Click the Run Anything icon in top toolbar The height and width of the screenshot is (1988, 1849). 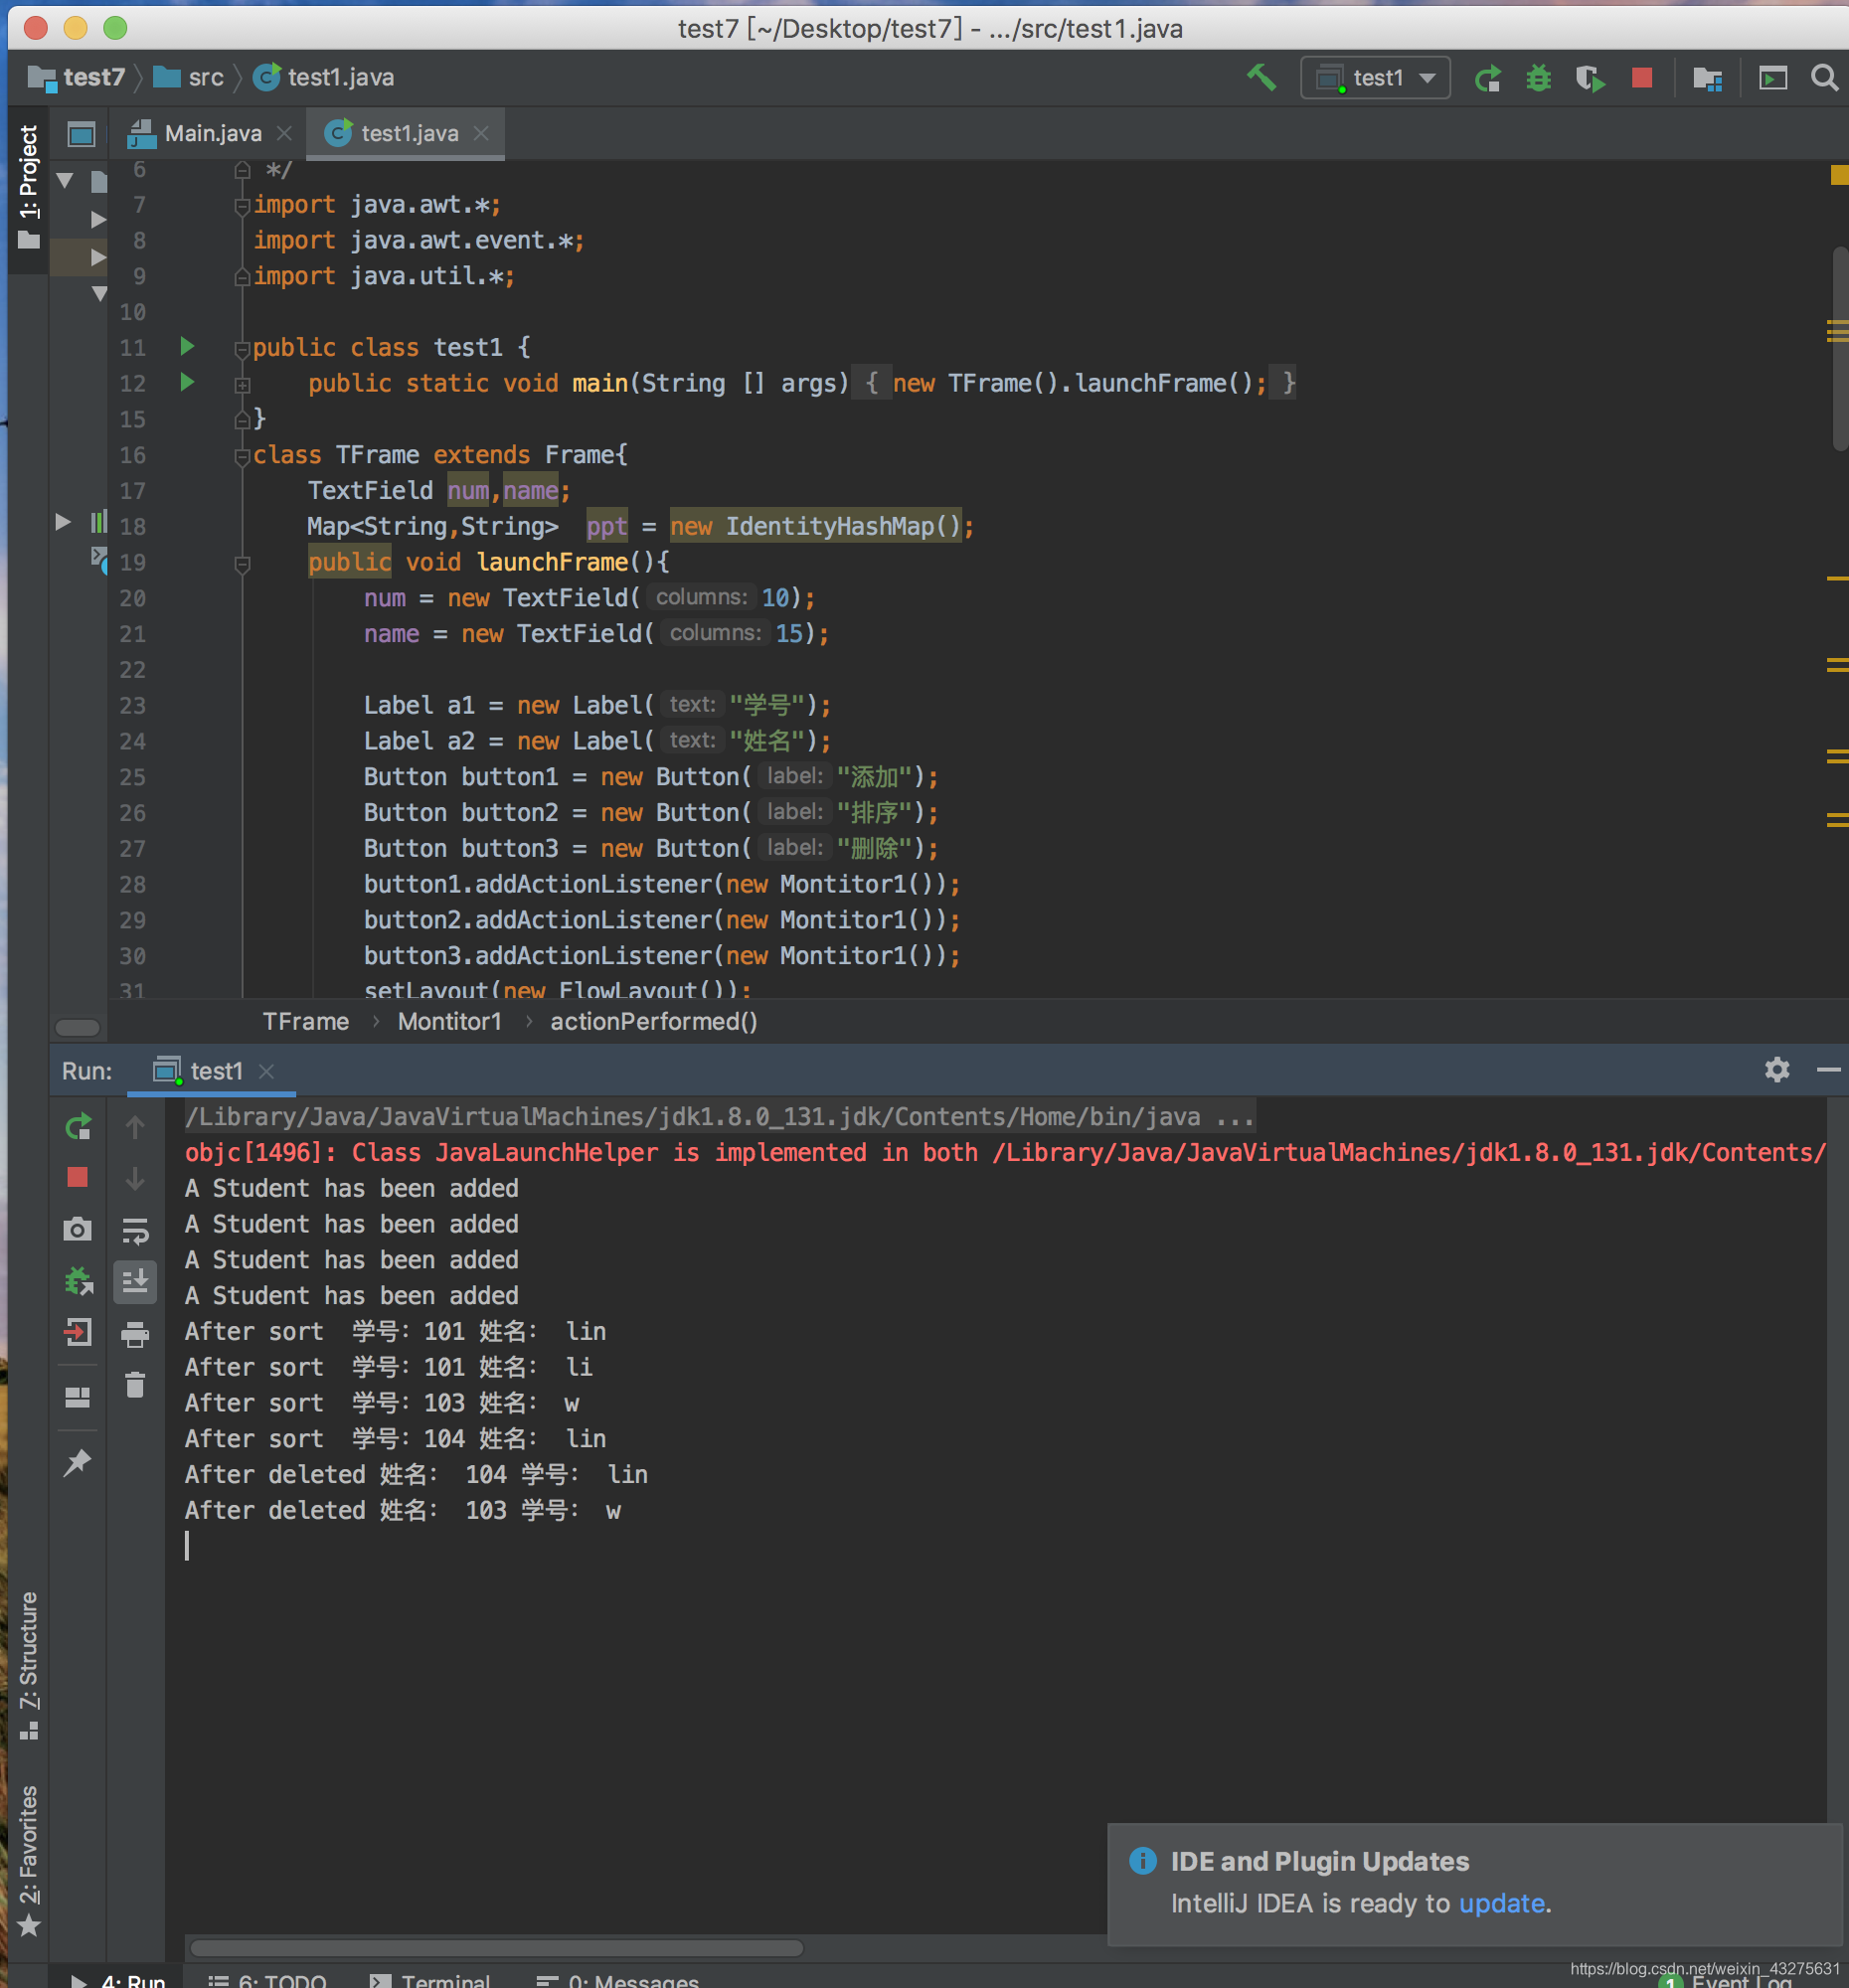(1772, 77)
